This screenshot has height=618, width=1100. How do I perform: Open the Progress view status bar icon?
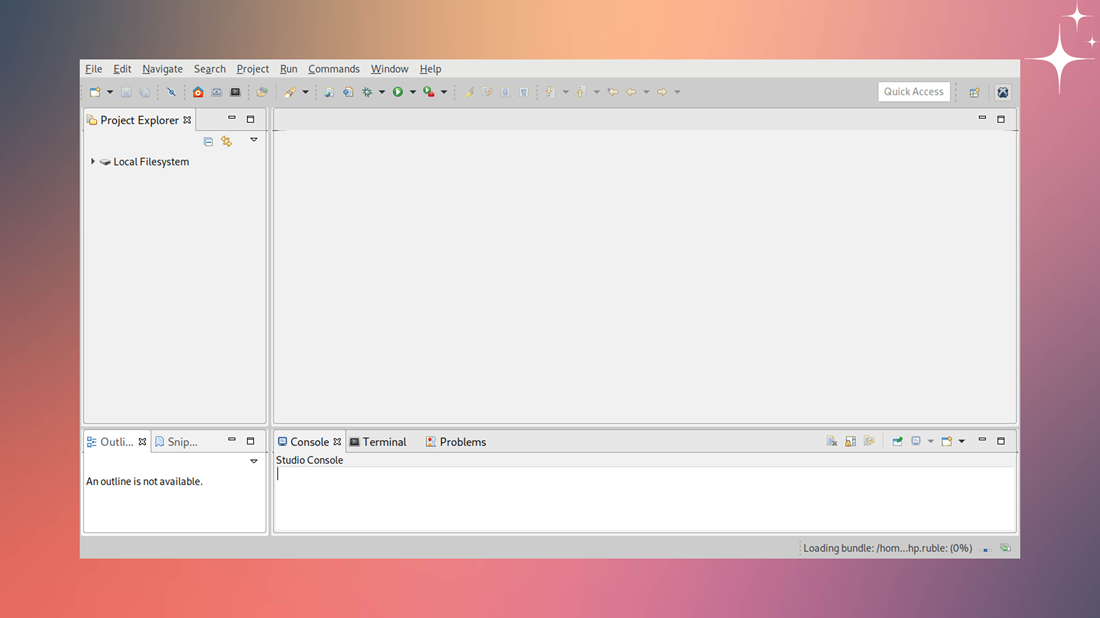(1005, 548)
